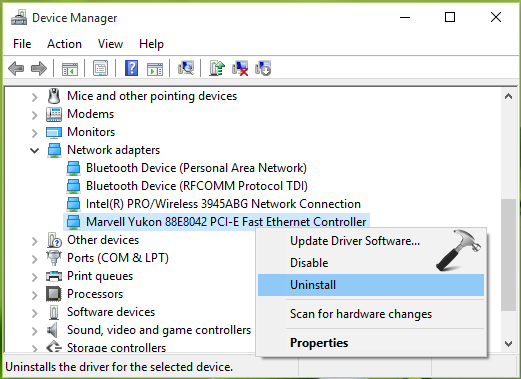The width and height of the screenshot is (521, 379).
Task: Expand the Monitors category
Action: pos(35,133)
